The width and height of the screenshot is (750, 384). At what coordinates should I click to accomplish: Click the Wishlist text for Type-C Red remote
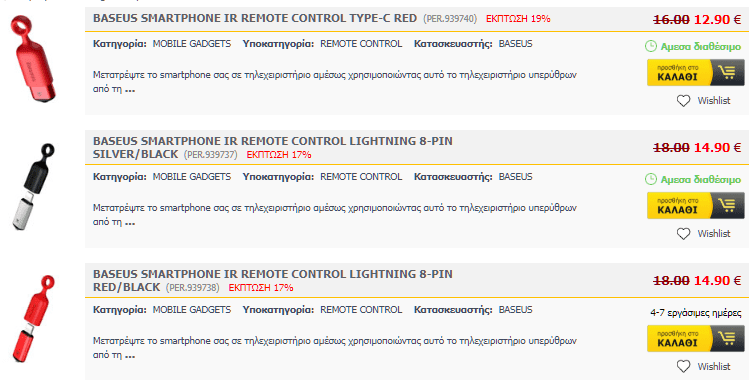714,101
